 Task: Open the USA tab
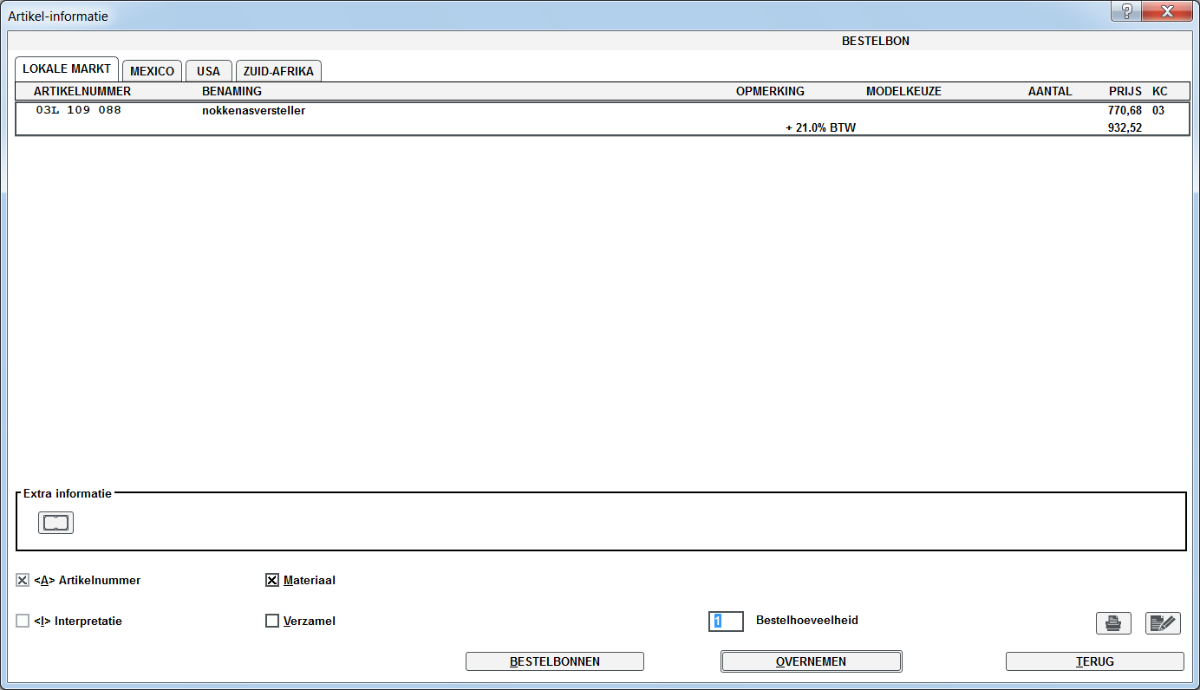(x=208, y=71)
